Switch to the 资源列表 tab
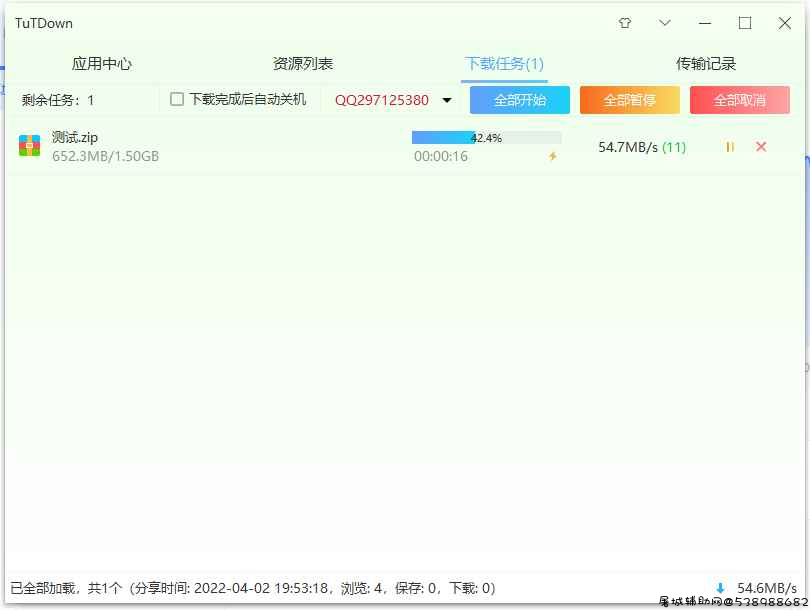Screen dimensions: 810x610 (303, 64)
